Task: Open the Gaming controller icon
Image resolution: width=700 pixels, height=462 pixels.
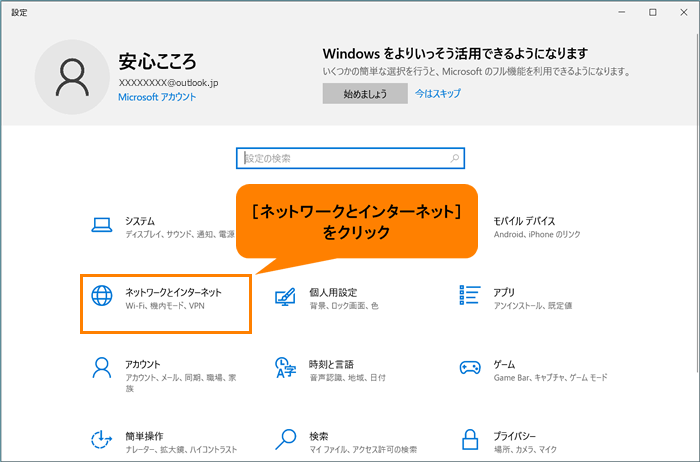Action: [470, 368]
